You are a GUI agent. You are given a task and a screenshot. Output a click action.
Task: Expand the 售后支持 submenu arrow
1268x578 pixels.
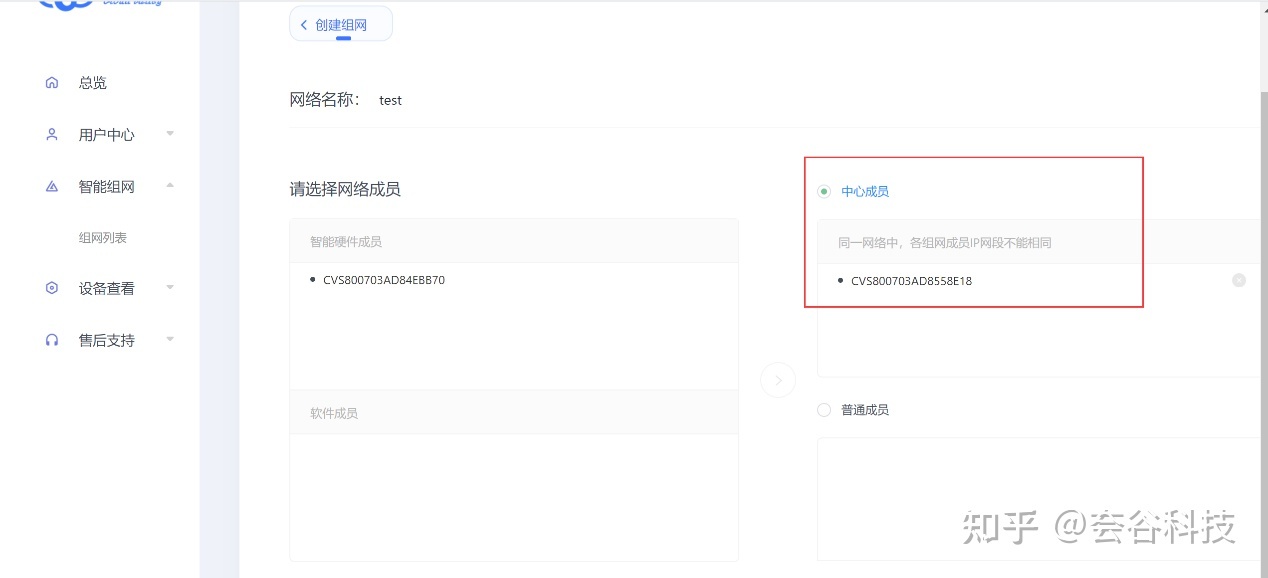tap(170, 340)
